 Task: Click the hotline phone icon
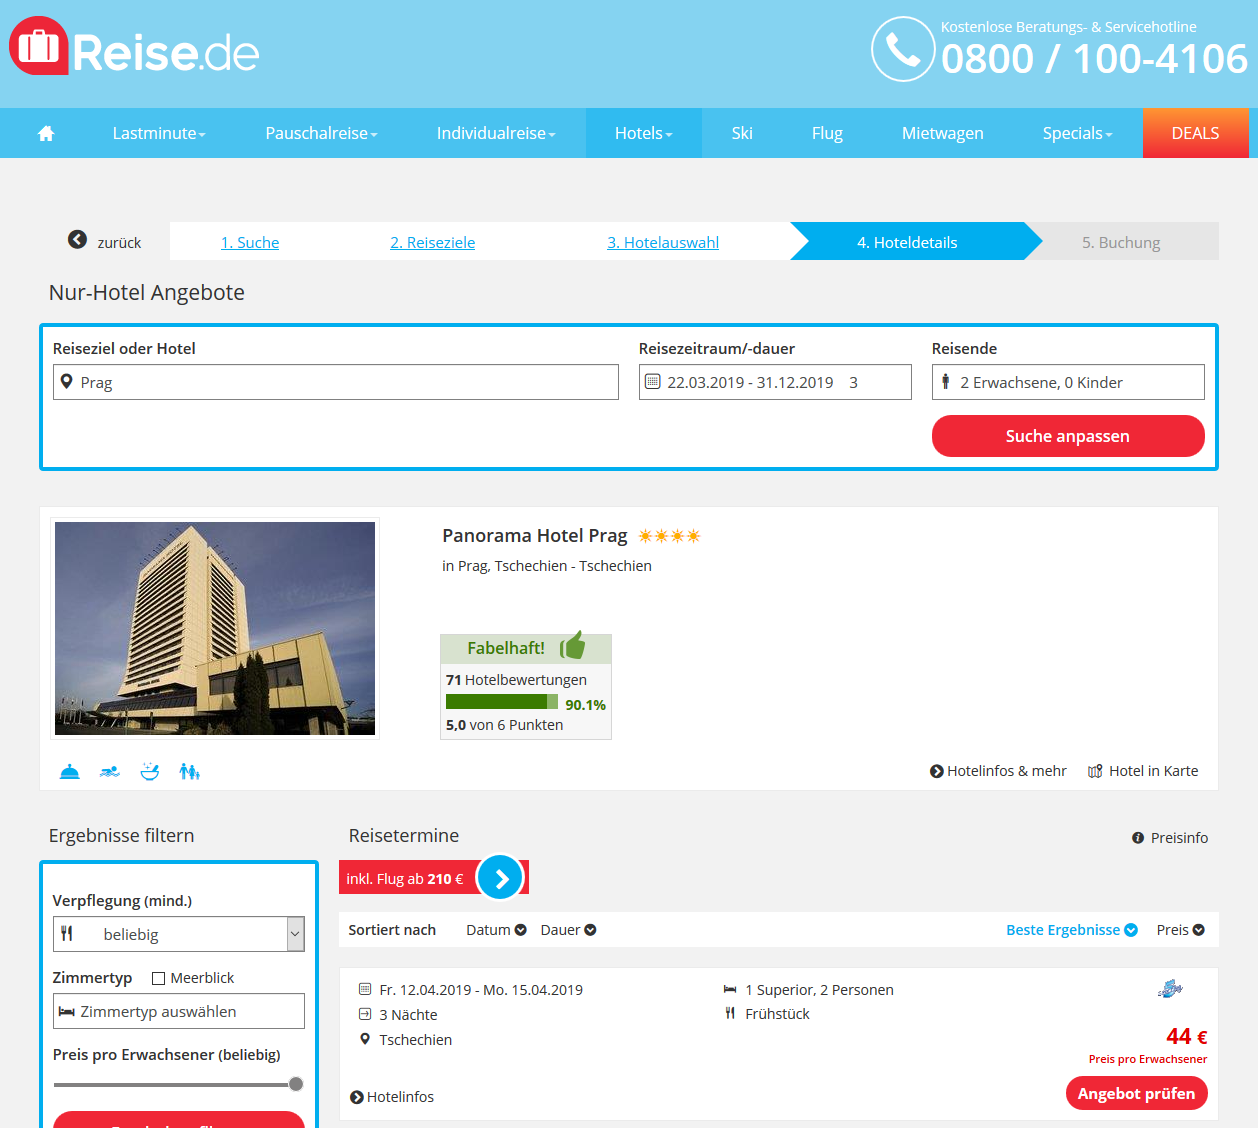coord(903,49)
